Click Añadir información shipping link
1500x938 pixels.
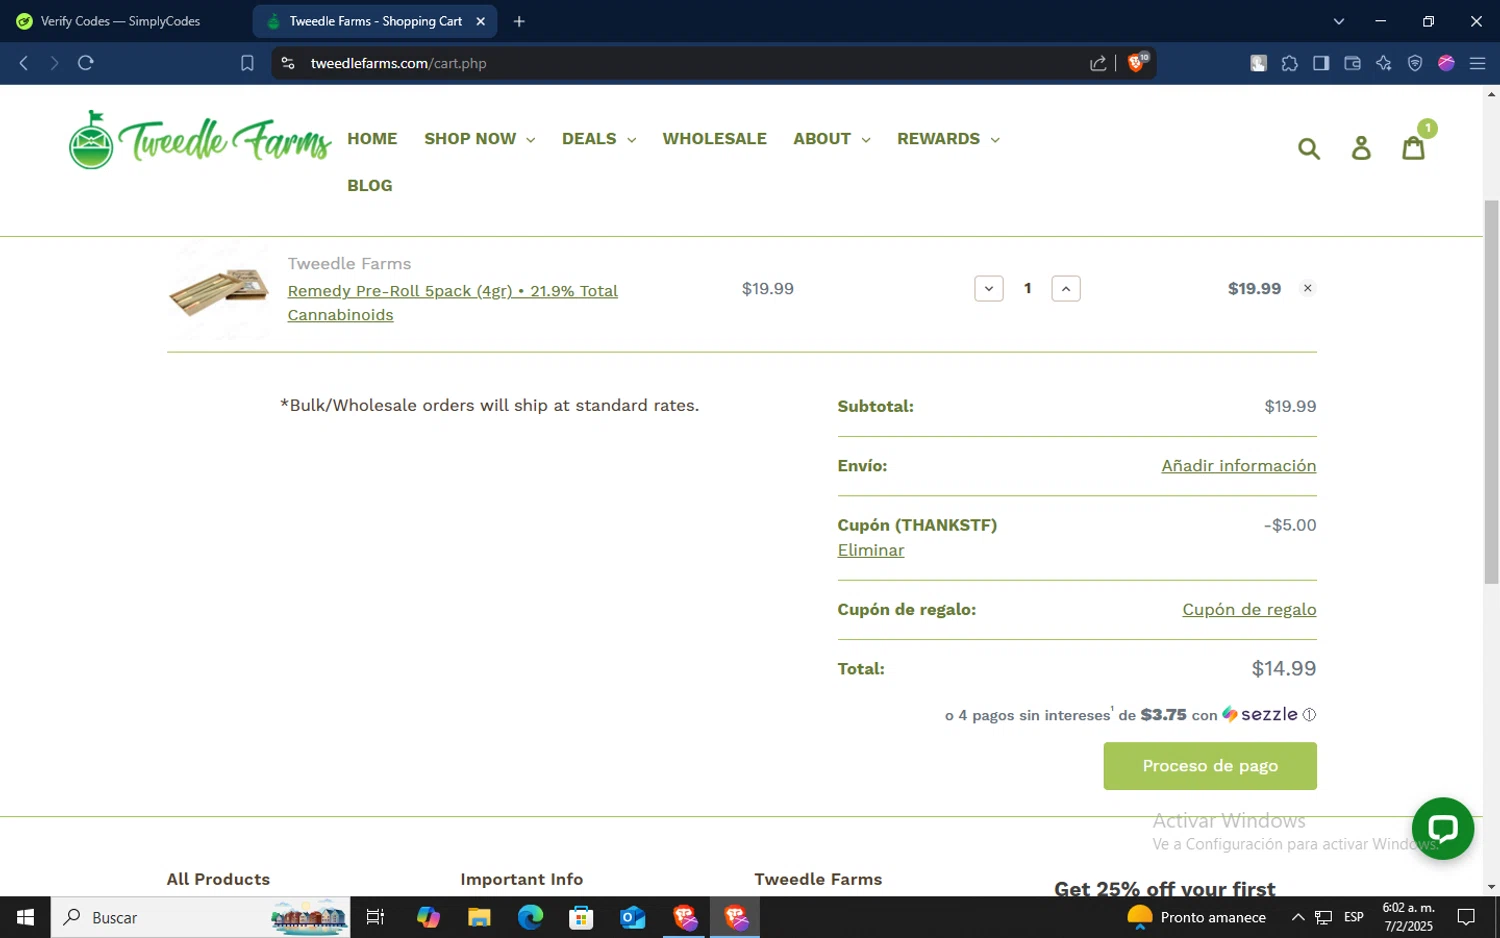(x=1238, y=466)
